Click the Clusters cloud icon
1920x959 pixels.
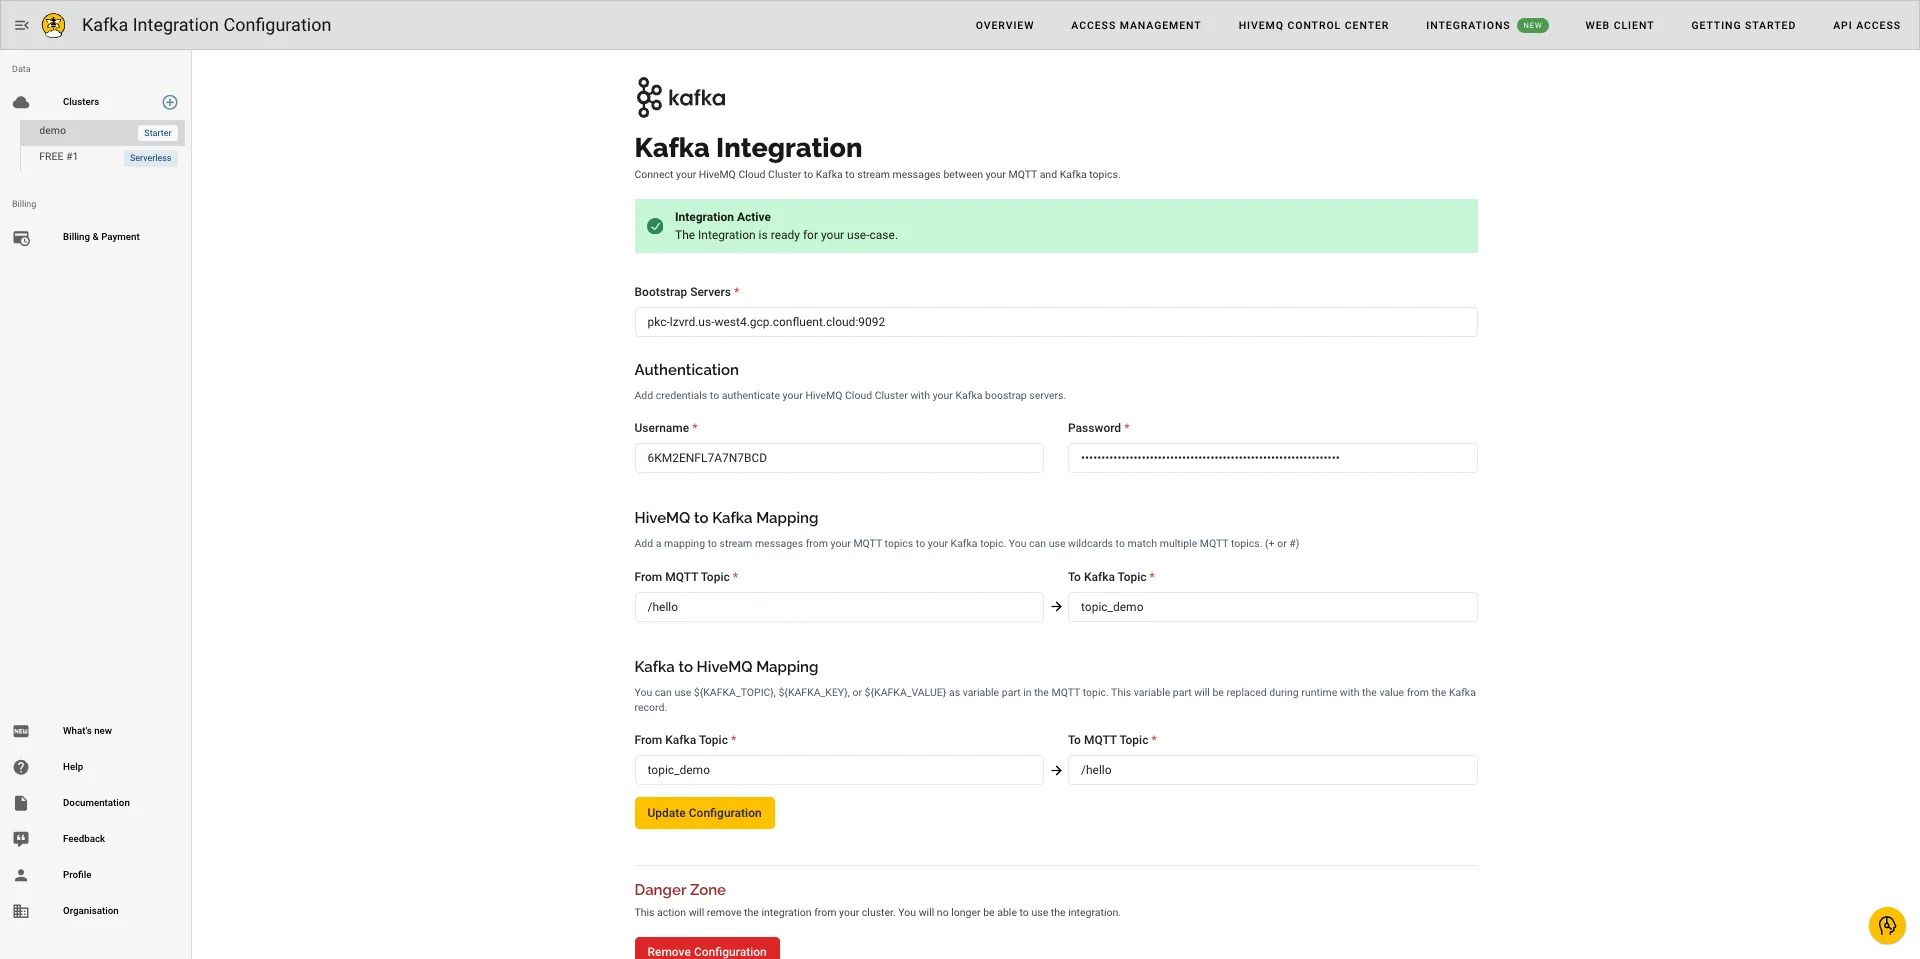pos(21,102)
